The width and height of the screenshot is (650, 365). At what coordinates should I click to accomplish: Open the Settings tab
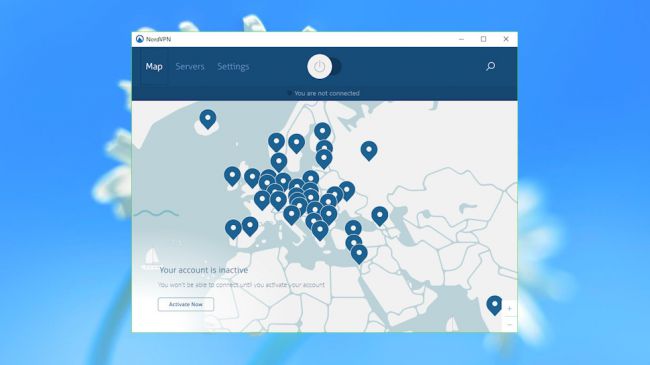[x=233, y=66]
